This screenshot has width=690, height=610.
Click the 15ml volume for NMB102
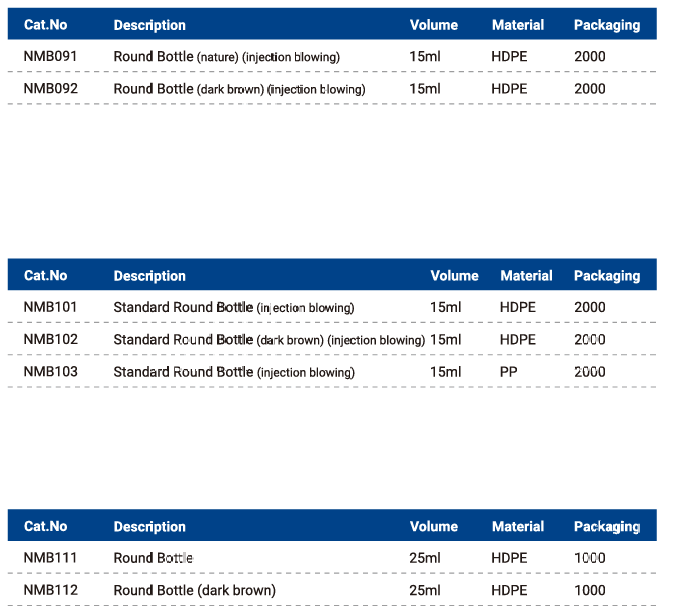coord(445,339)
